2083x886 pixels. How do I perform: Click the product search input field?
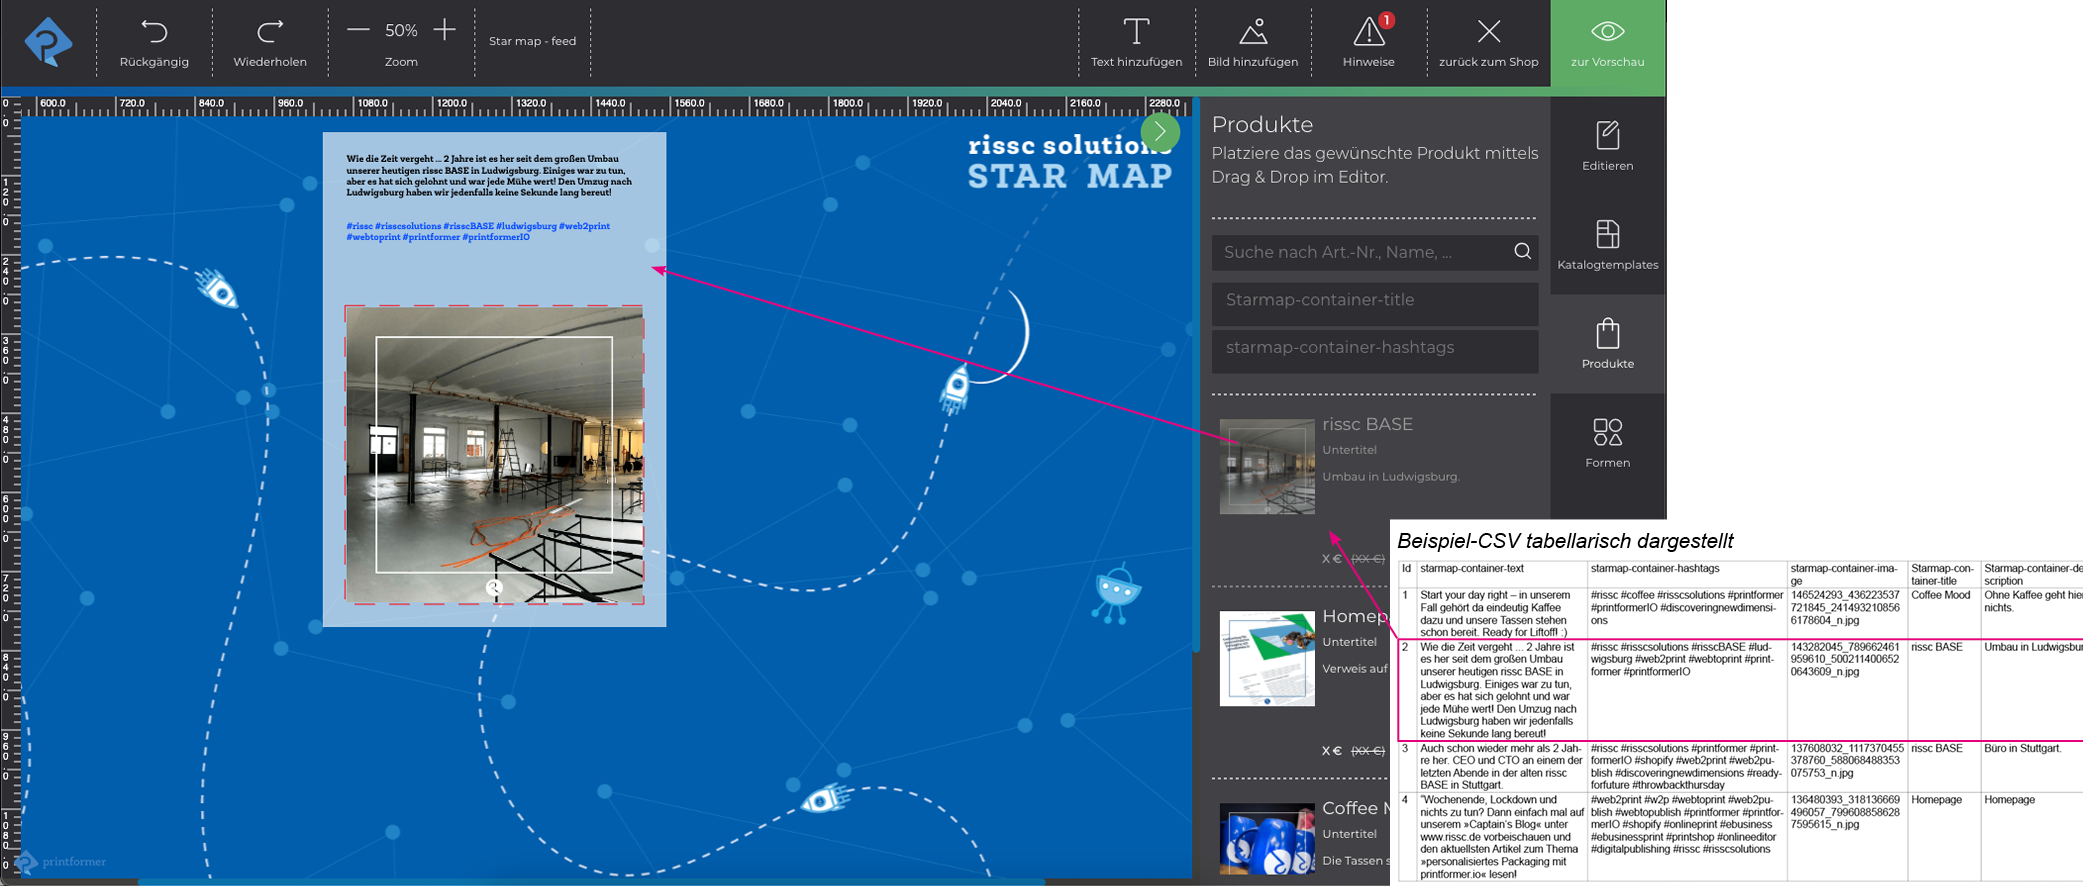click(x=1360, y=252)
